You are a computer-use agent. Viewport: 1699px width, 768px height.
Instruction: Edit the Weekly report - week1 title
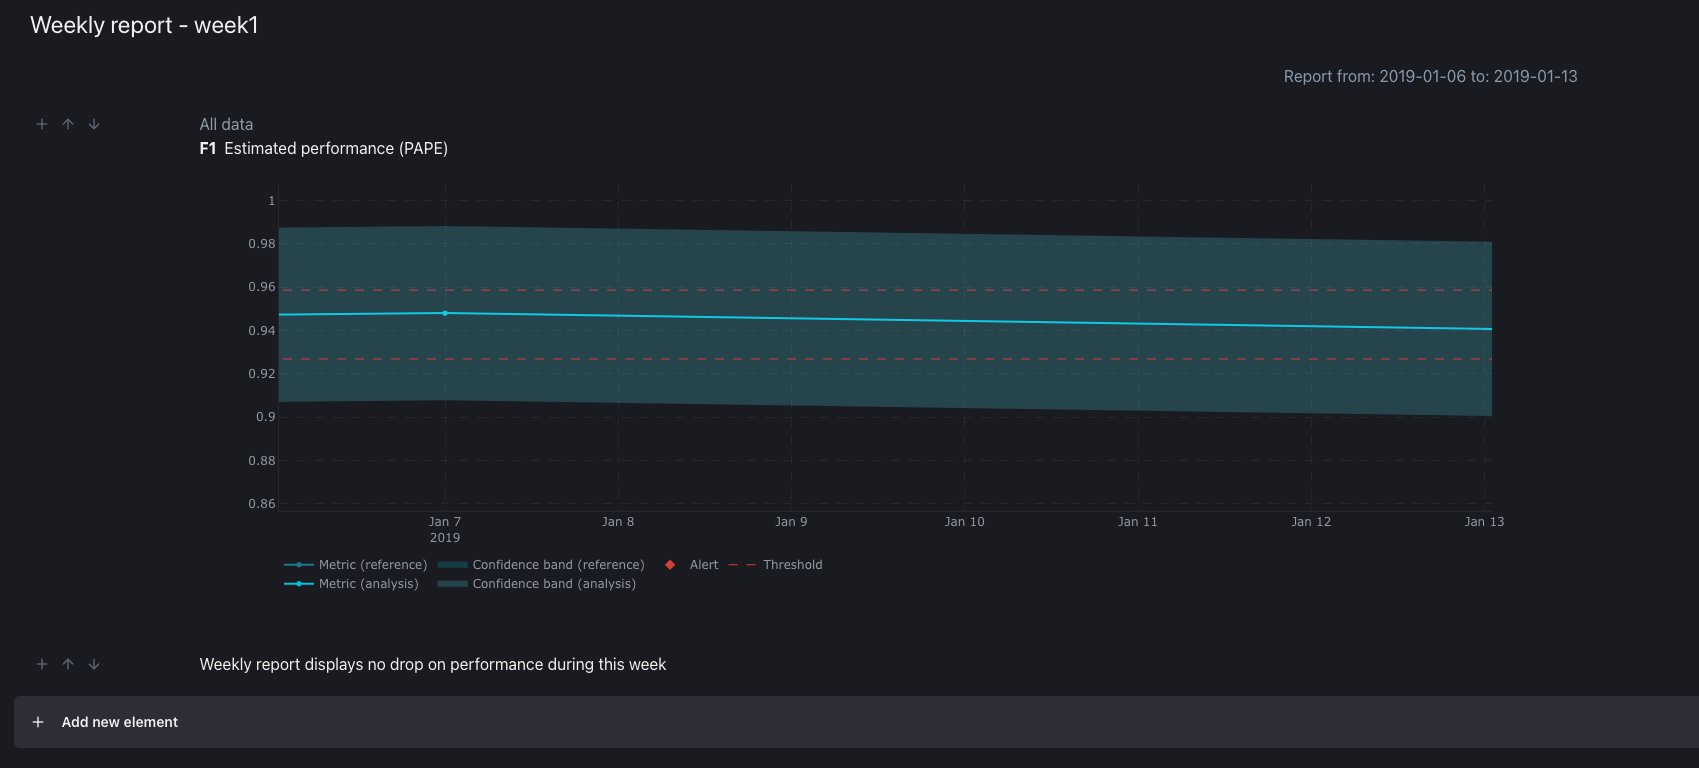(144, 26)
